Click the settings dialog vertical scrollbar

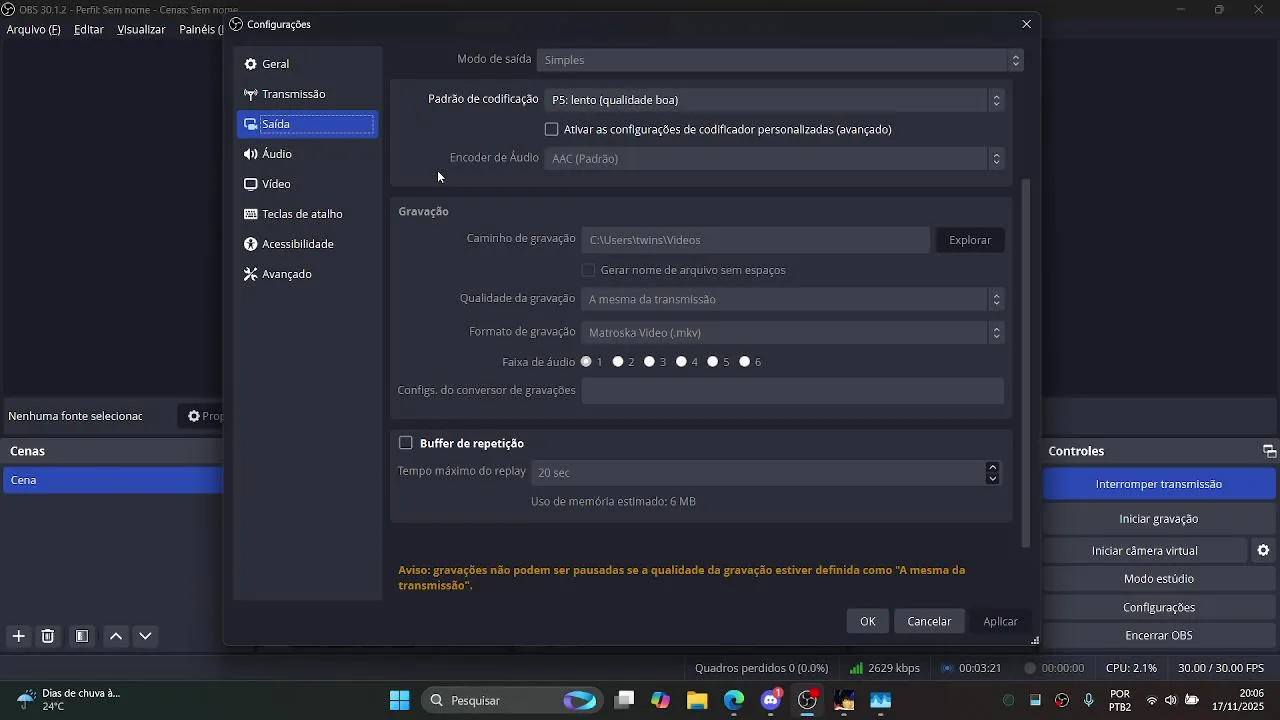click(1026, 362)
